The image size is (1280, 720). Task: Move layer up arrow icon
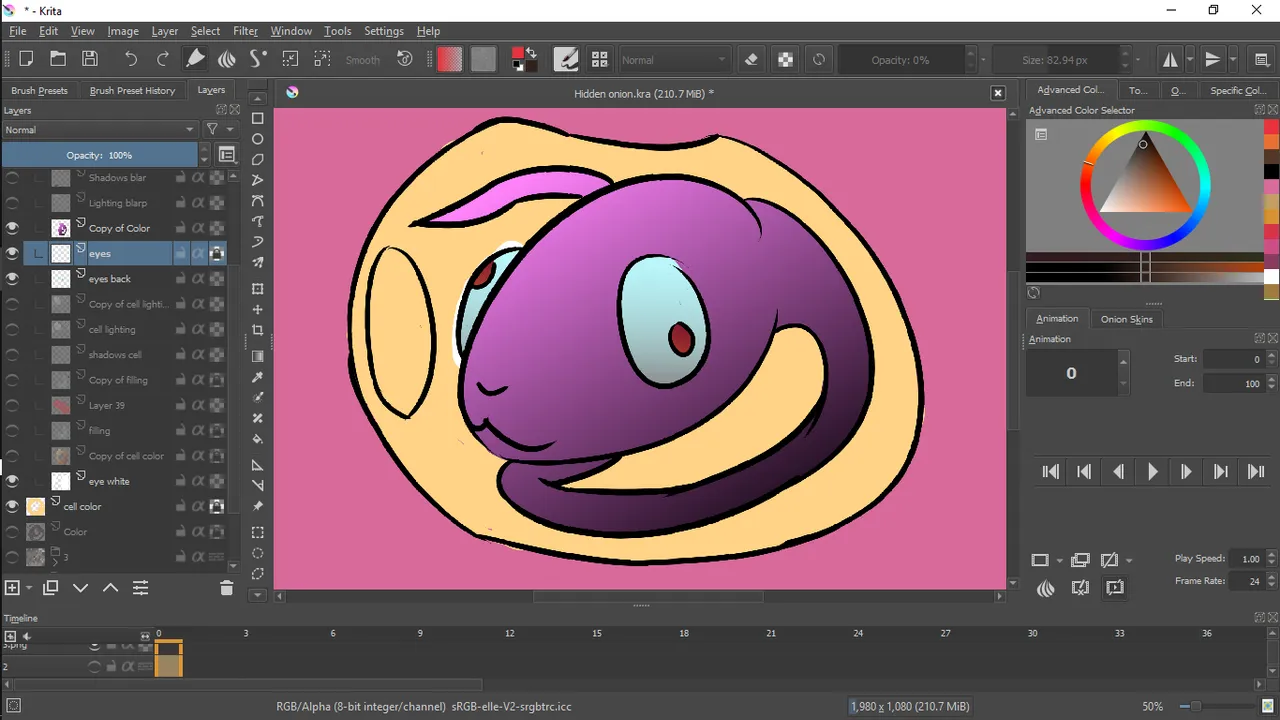pyautogui.click(x=110, y=588)
